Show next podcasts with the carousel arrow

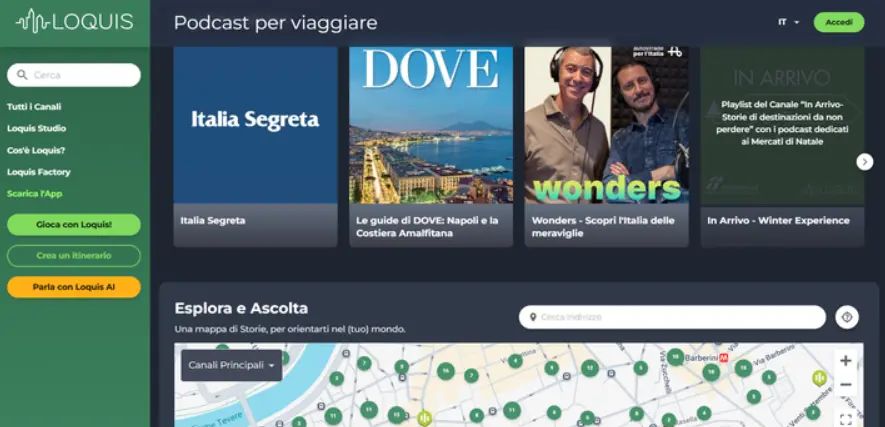click(864, 162)
